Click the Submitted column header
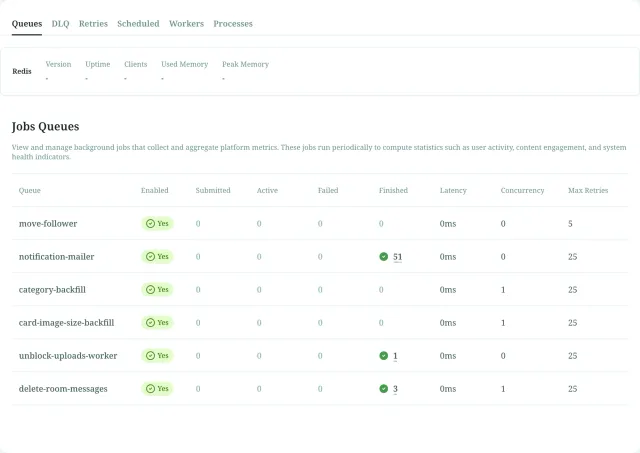The width and height of the screenshot is (640, 453). pos(213,190)
